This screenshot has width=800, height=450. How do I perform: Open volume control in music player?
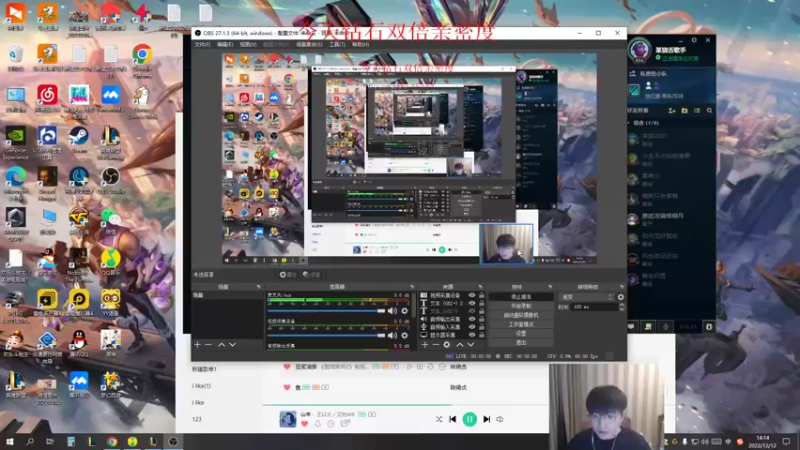[500, 419]
